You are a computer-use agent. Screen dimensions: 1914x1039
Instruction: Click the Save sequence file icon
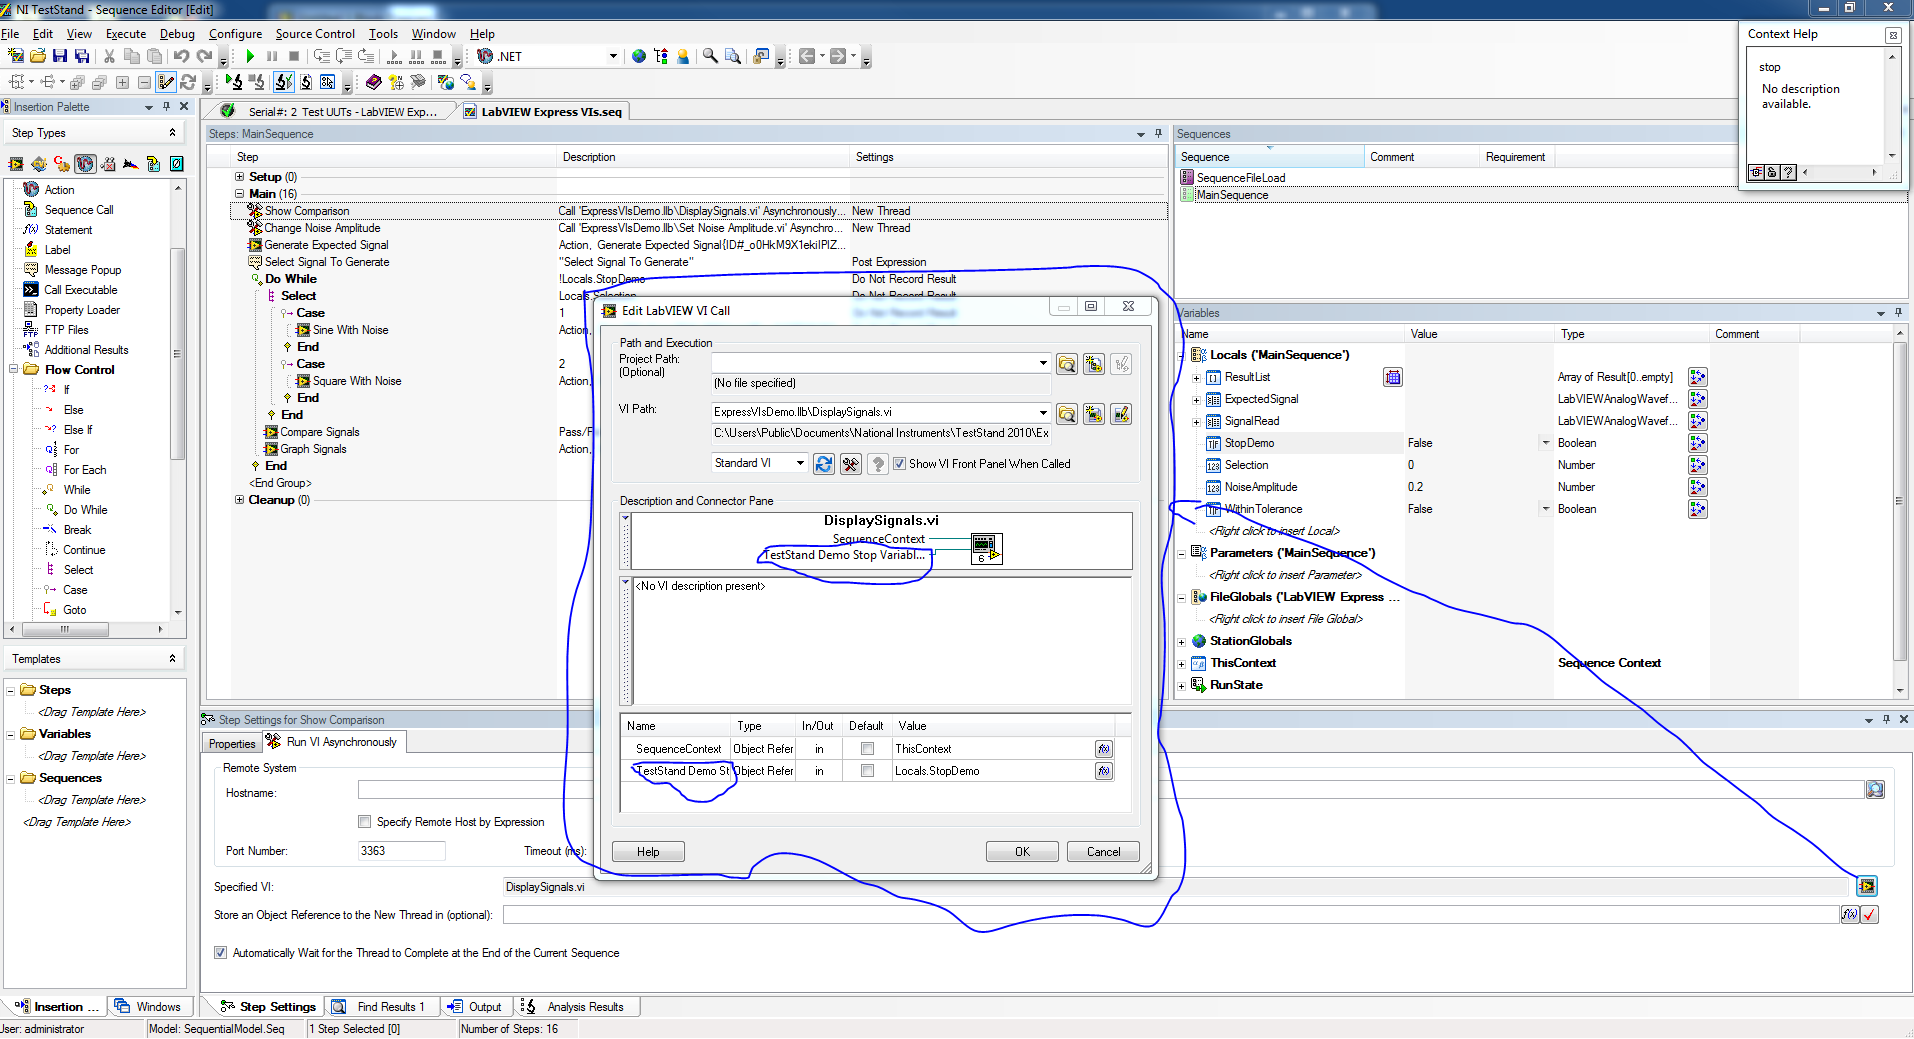(59, 56)
